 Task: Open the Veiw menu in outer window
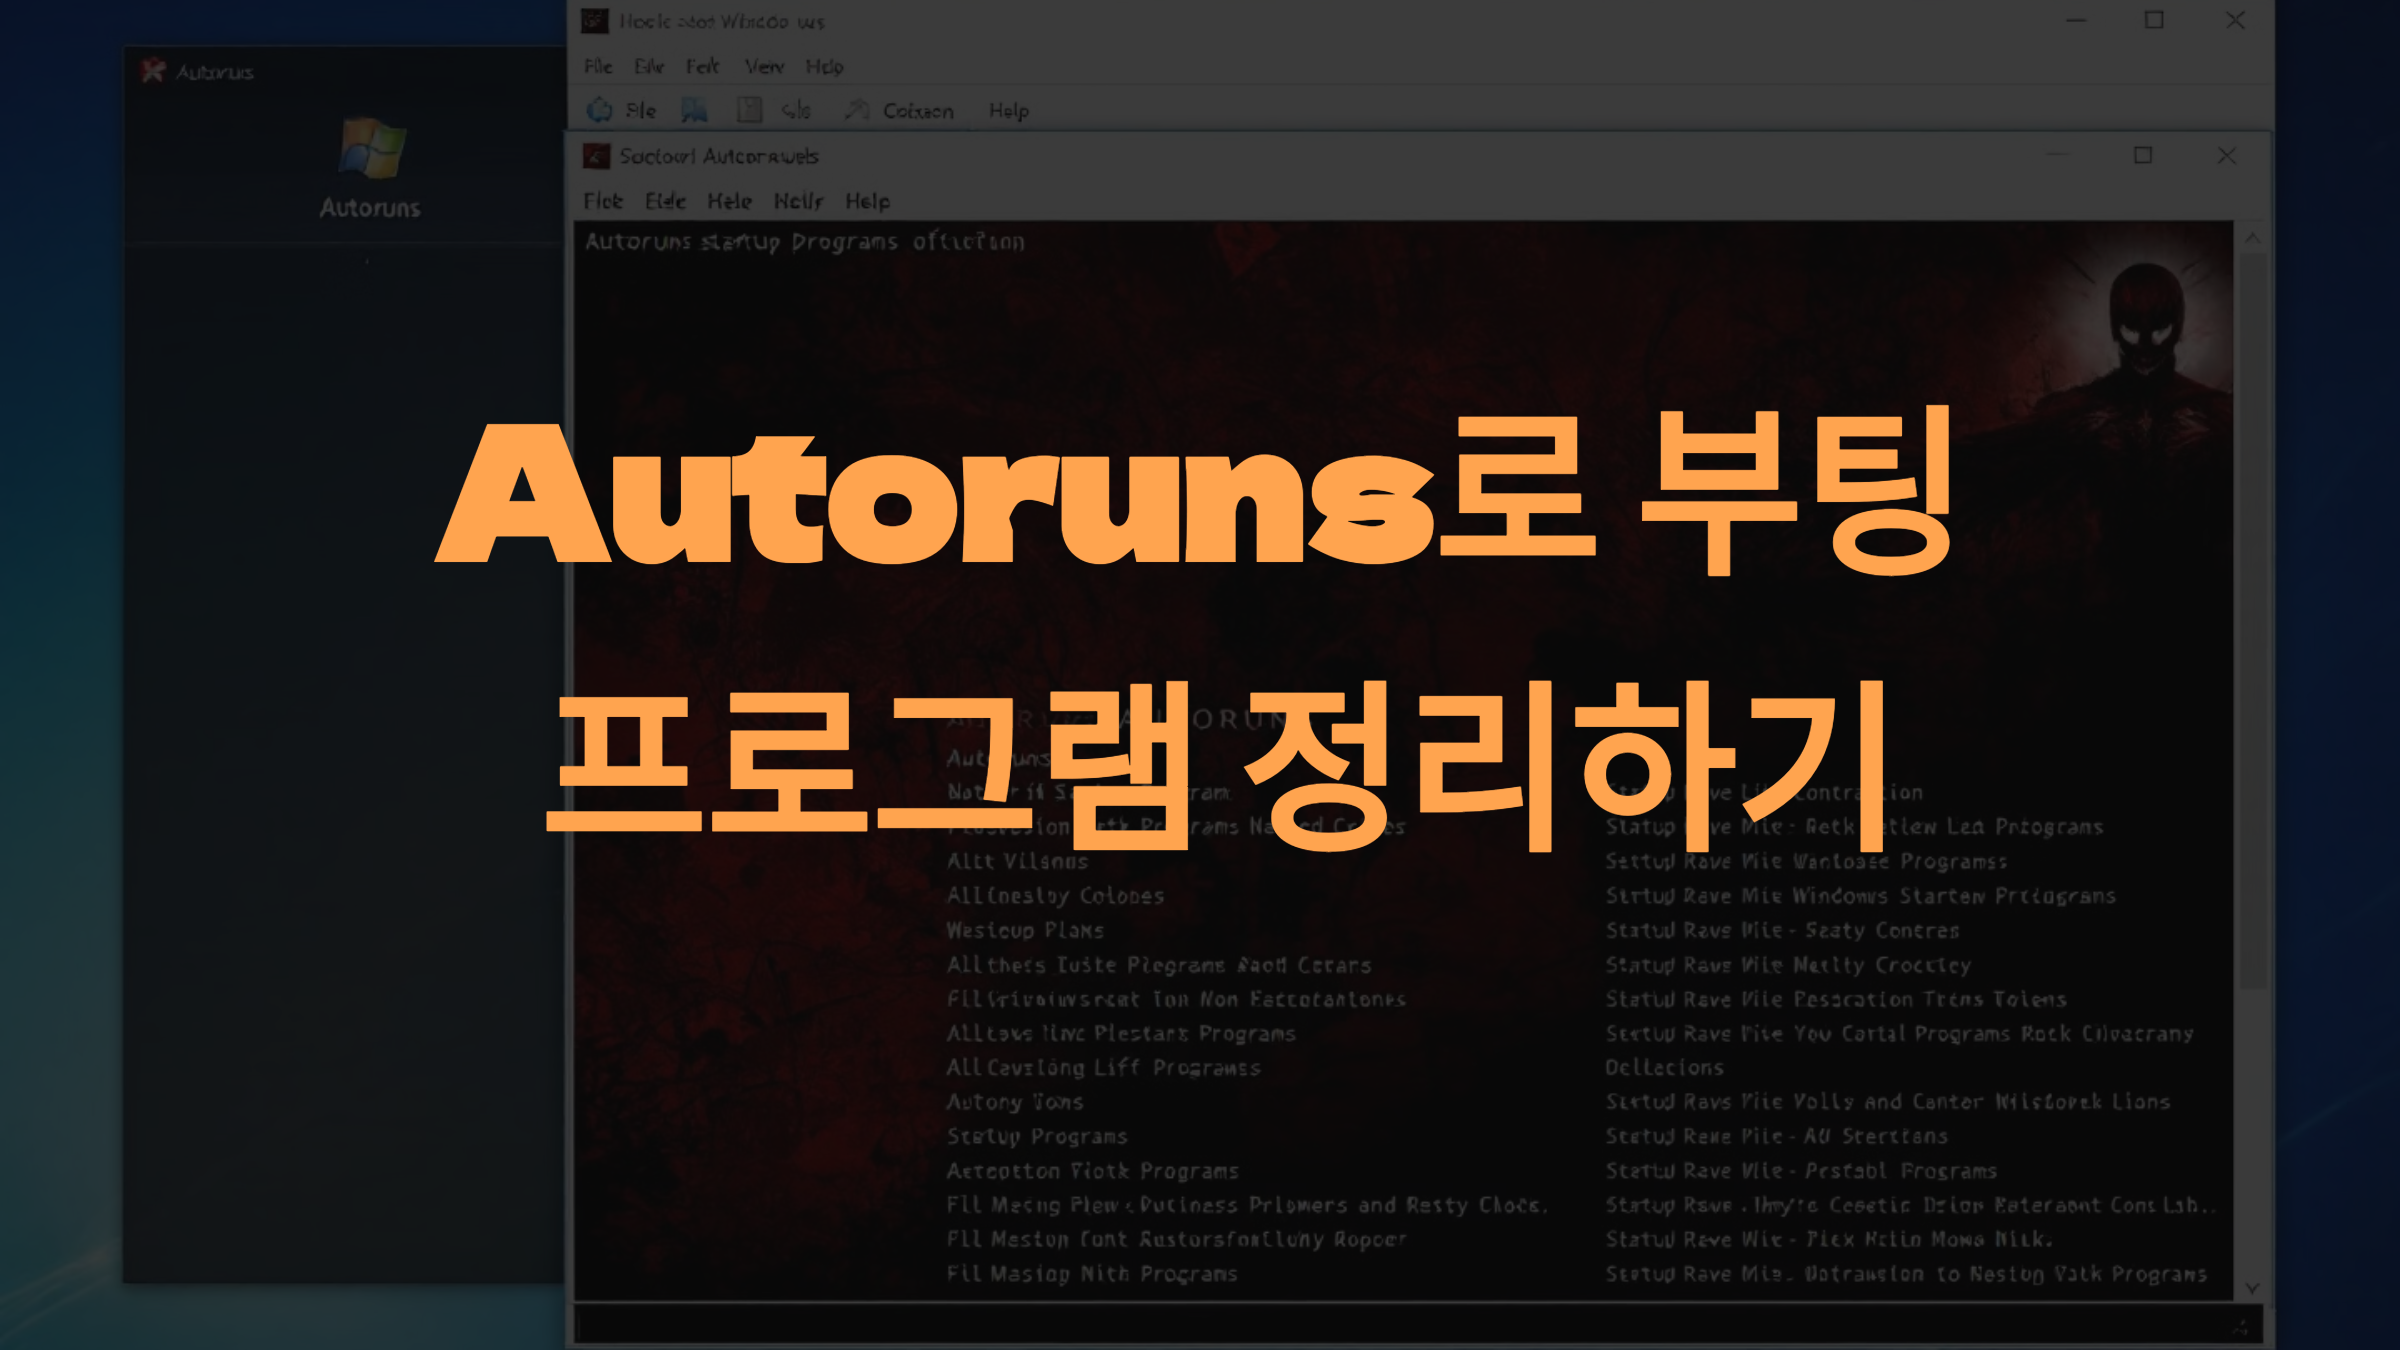pos(764,67)
